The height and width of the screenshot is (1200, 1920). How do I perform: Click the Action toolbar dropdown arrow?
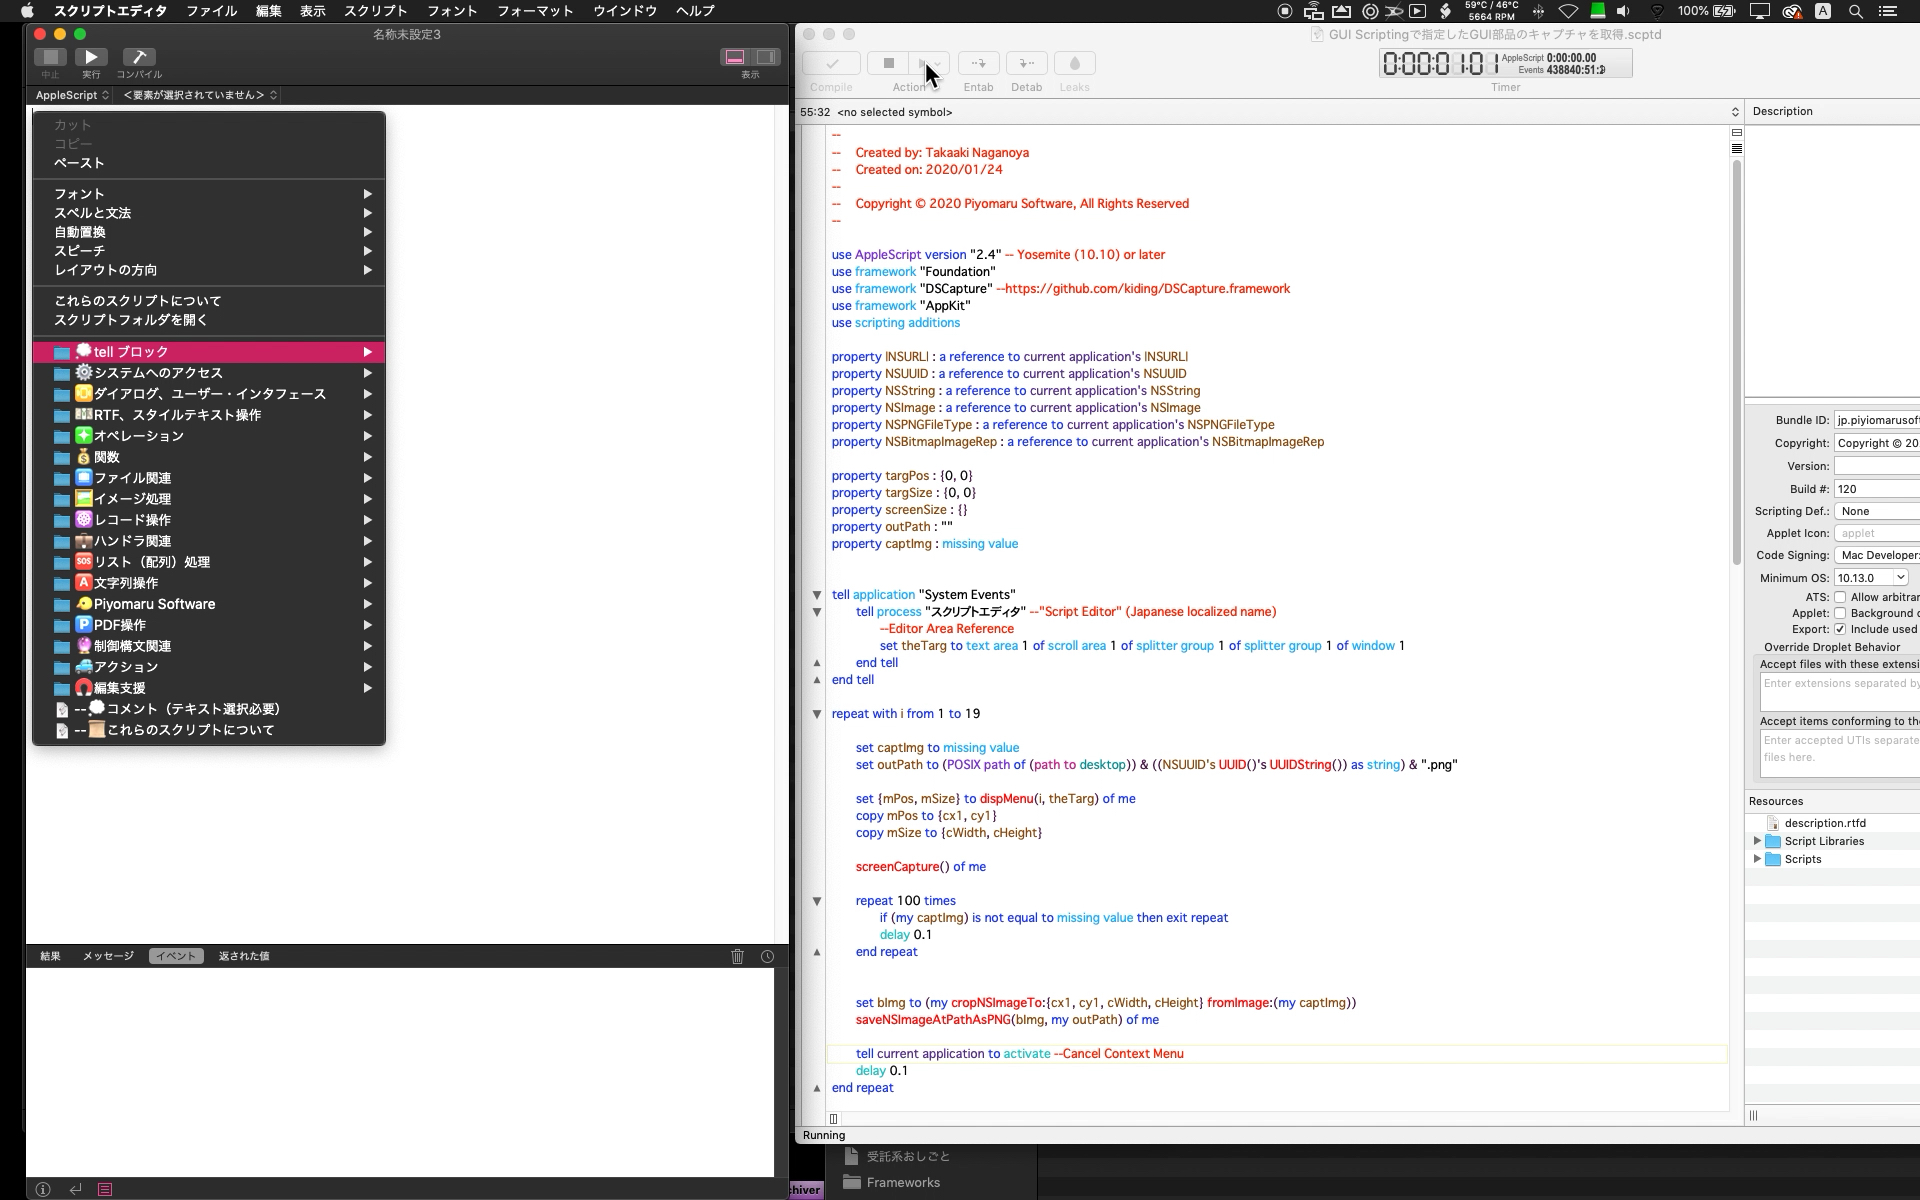point(937,63)
